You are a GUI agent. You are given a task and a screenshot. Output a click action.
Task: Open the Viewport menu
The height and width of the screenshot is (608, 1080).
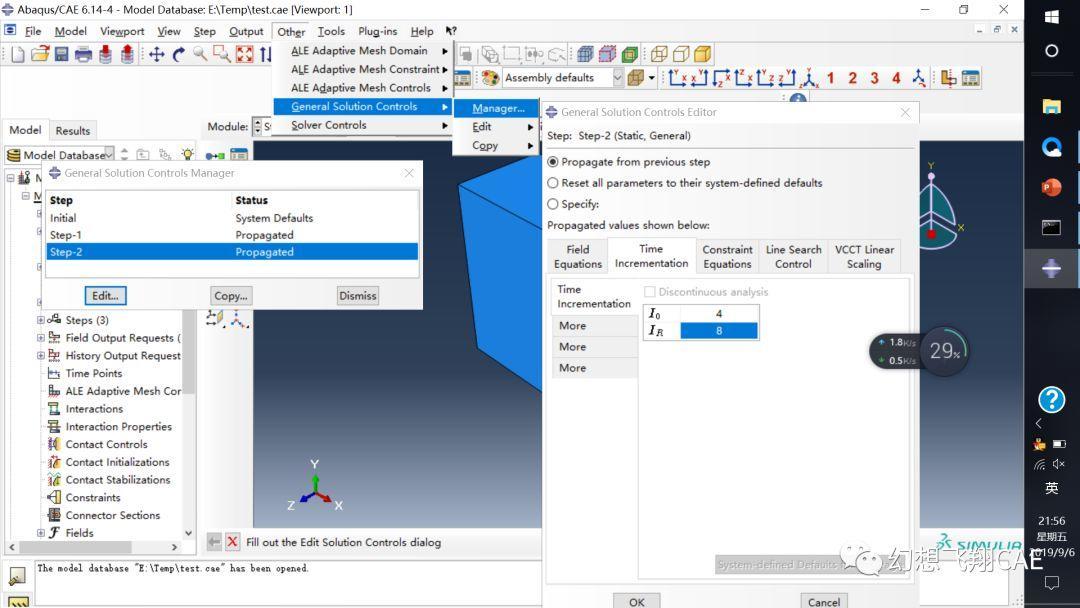coord(122,31)
